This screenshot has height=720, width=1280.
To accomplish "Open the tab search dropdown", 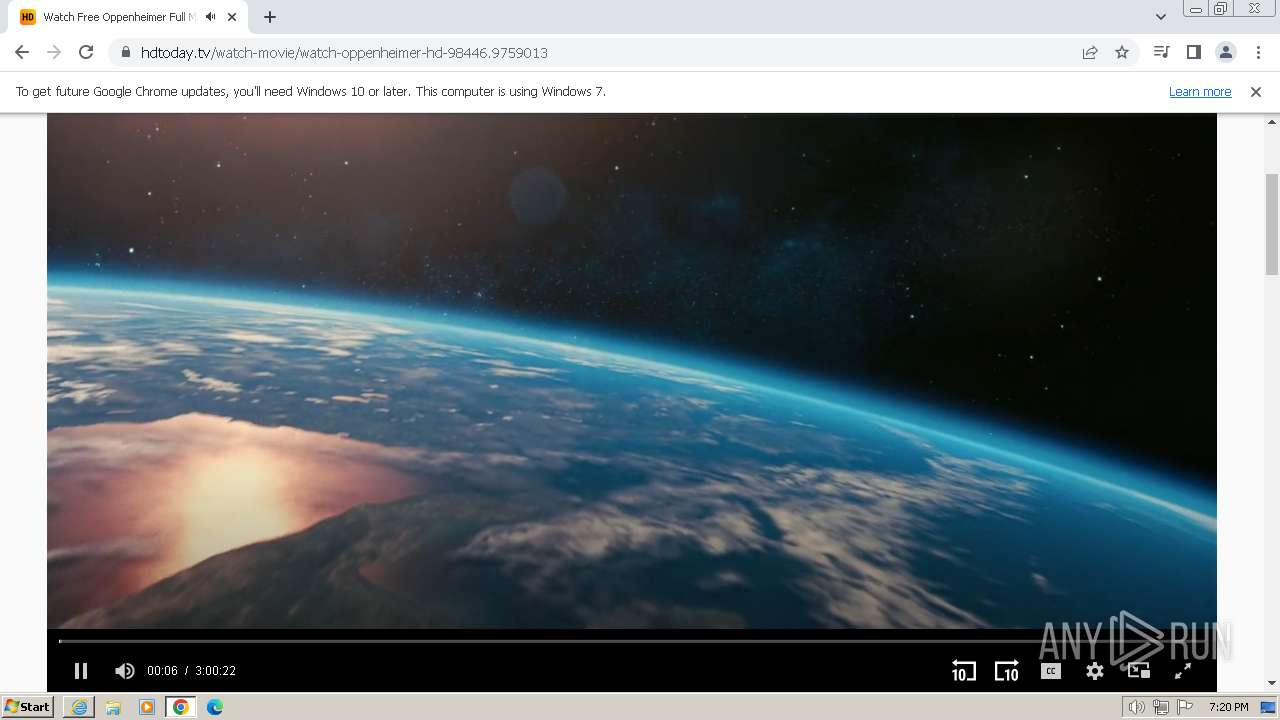I will [1161, 16].
